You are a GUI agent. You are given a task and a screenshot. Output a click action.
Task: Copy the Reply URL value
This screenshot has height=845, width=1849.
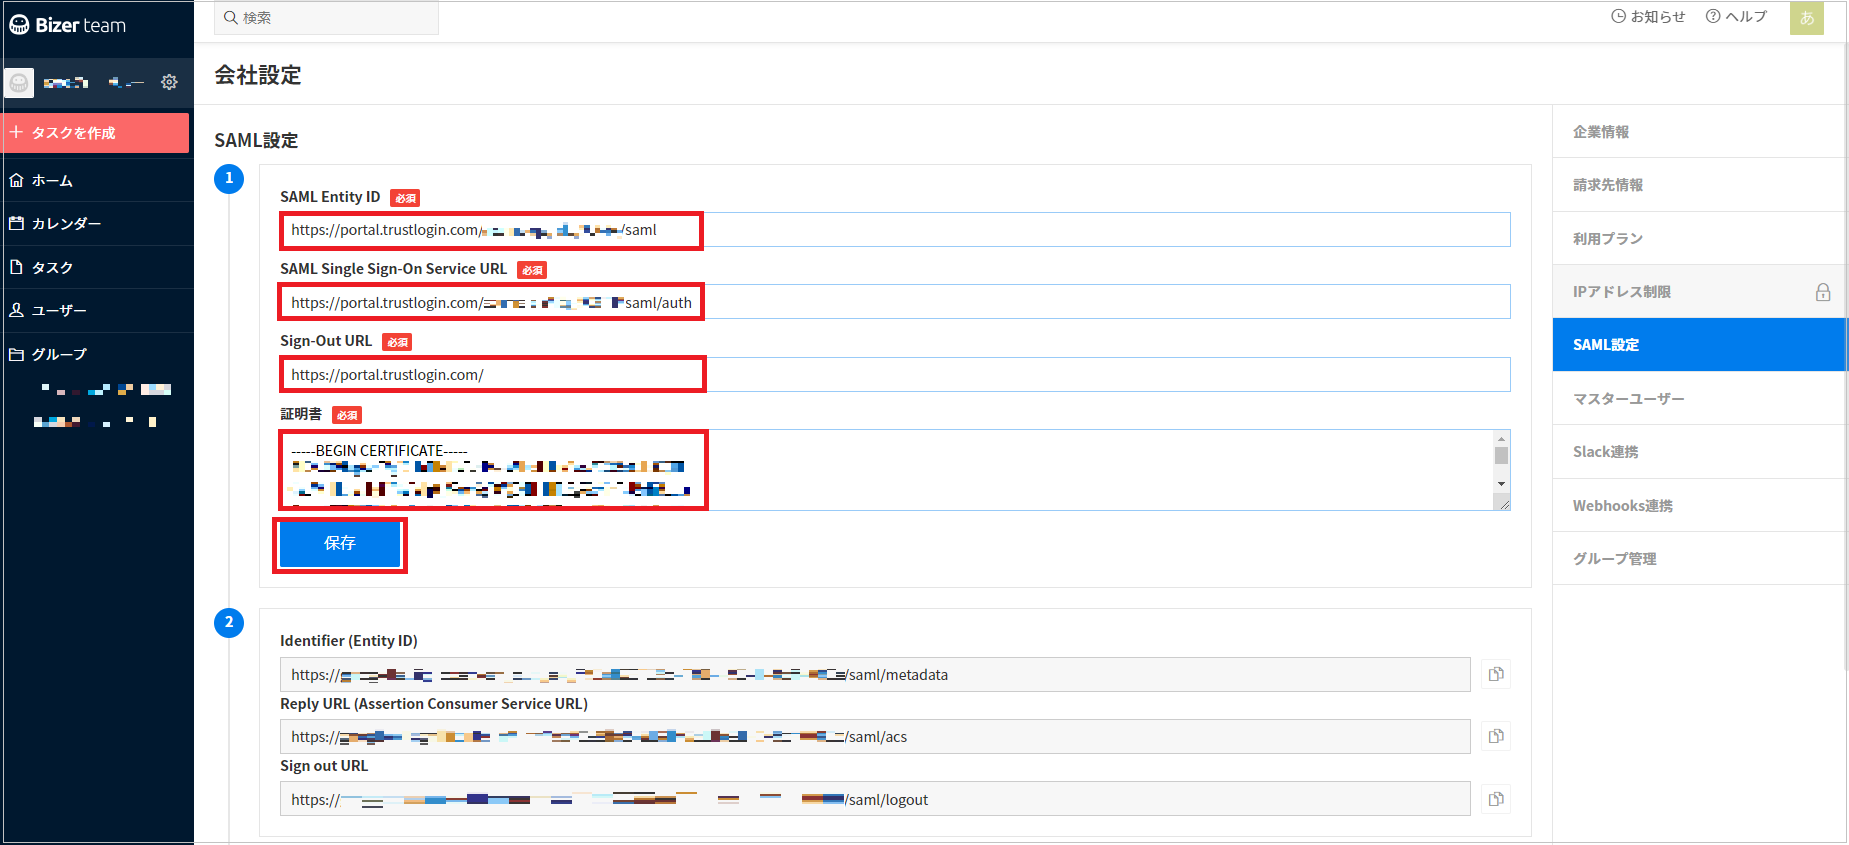[1496, 736]
